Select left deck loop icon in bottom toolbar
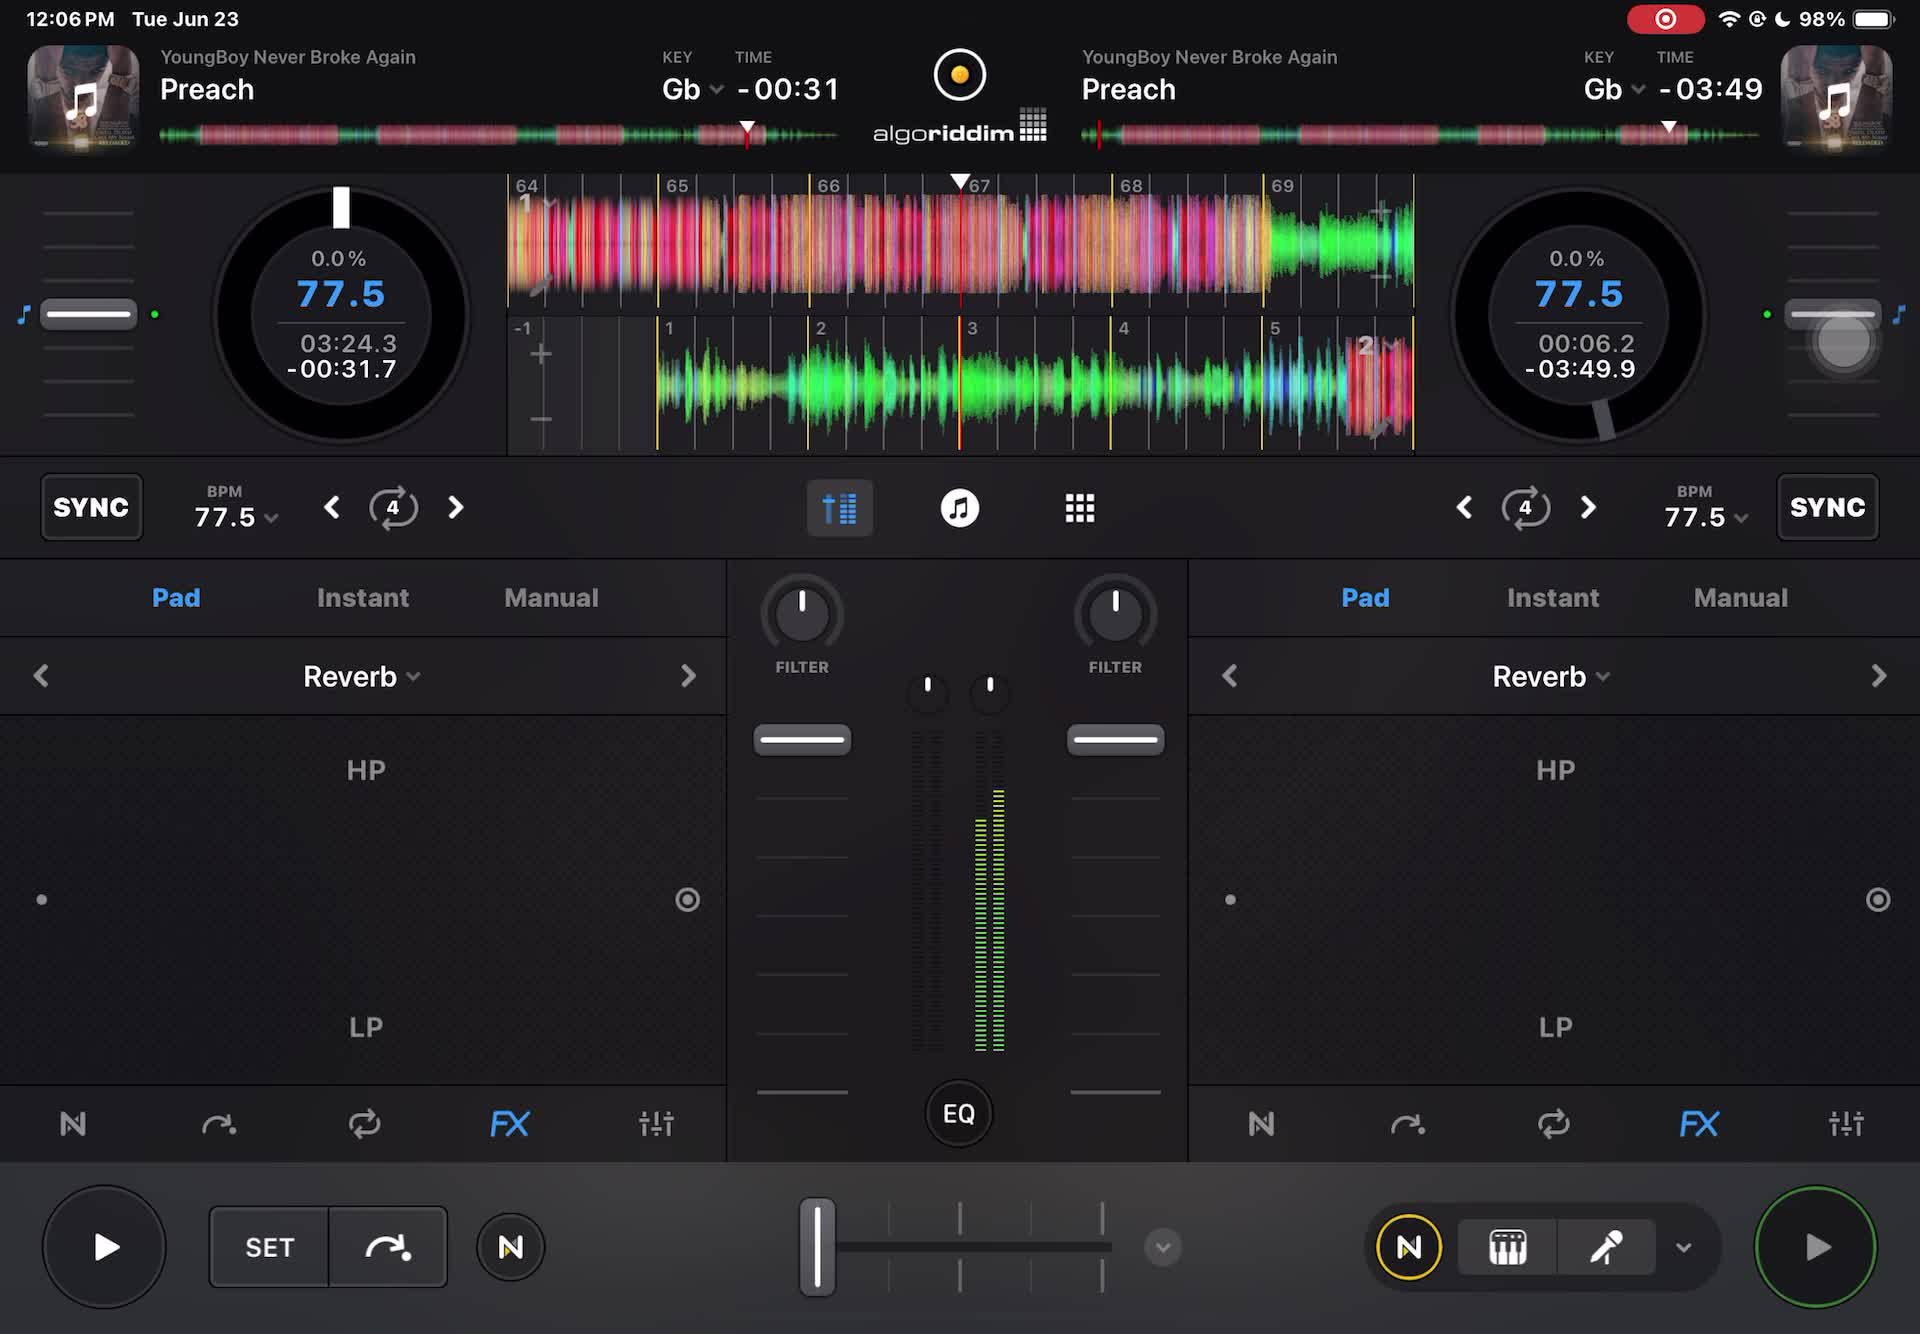 click(365, 1124)
